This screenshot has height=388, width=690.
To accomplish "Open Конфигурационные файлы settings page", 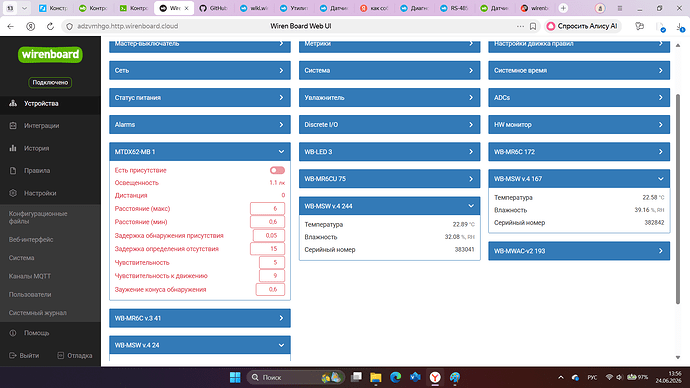I will point(38,217).
